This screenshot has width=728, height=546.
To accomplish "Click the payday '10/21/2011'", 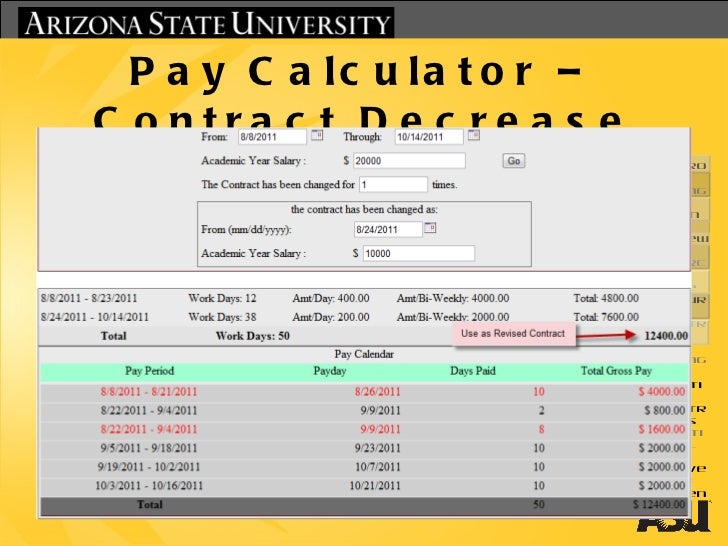I will 375,486.
